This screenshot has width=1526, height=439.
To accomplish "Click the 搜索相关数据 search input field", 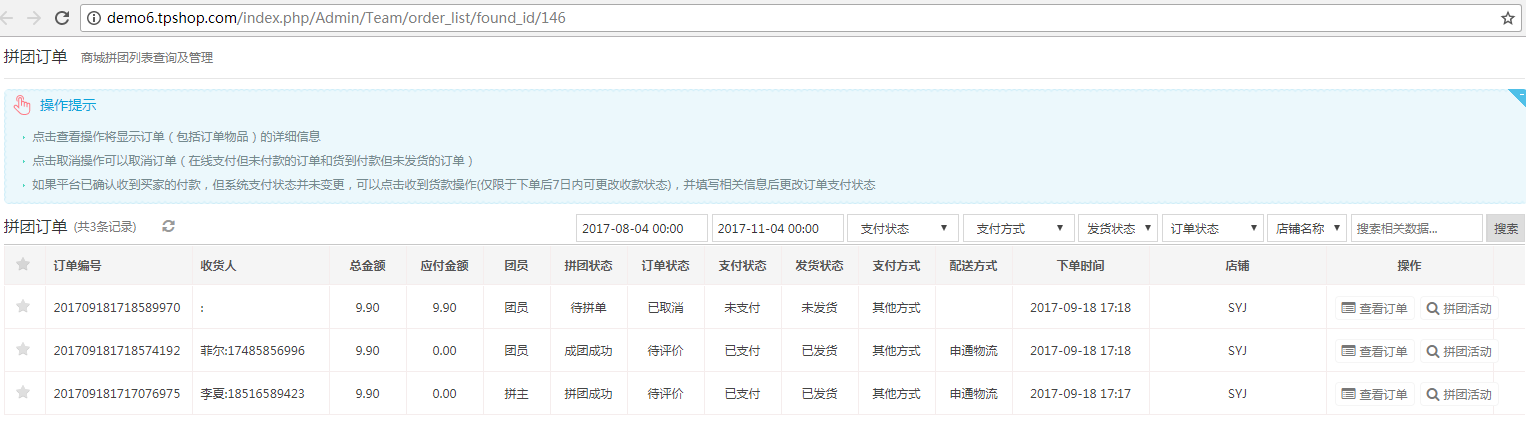I will pos(1415,229).
